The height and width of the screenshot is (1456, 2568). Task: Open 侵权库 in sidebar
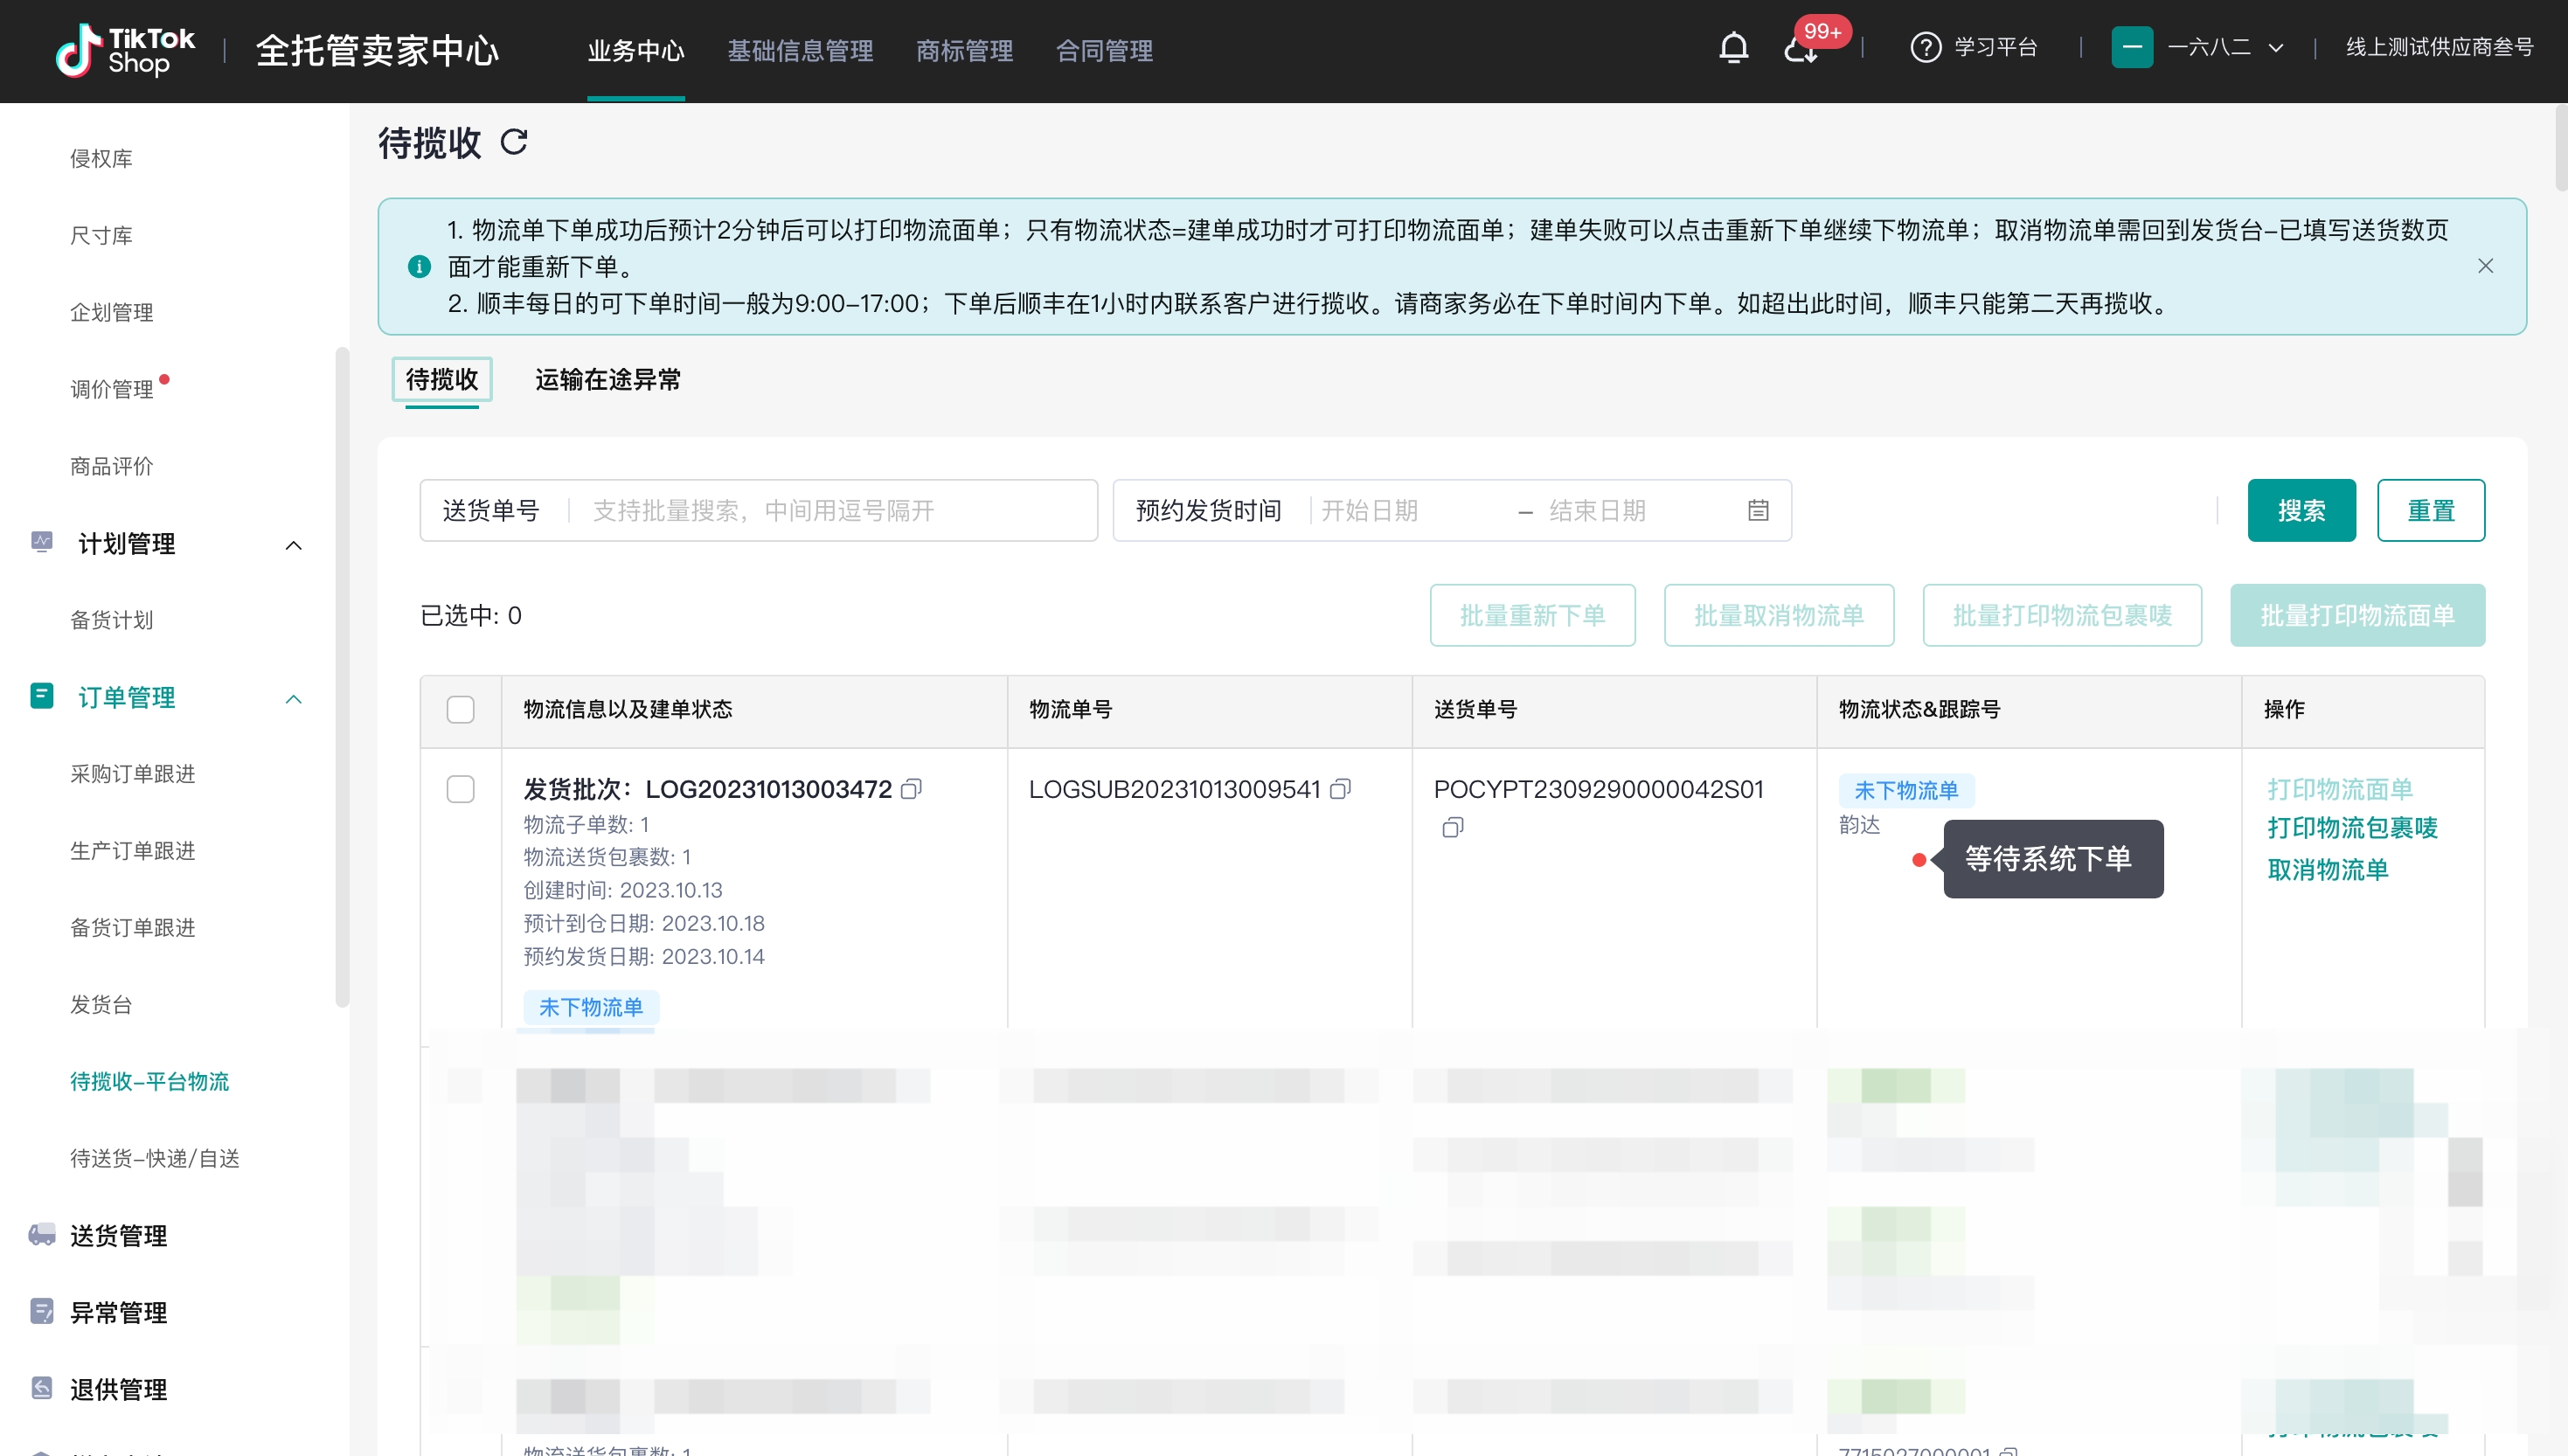click(x=101, y=159)
